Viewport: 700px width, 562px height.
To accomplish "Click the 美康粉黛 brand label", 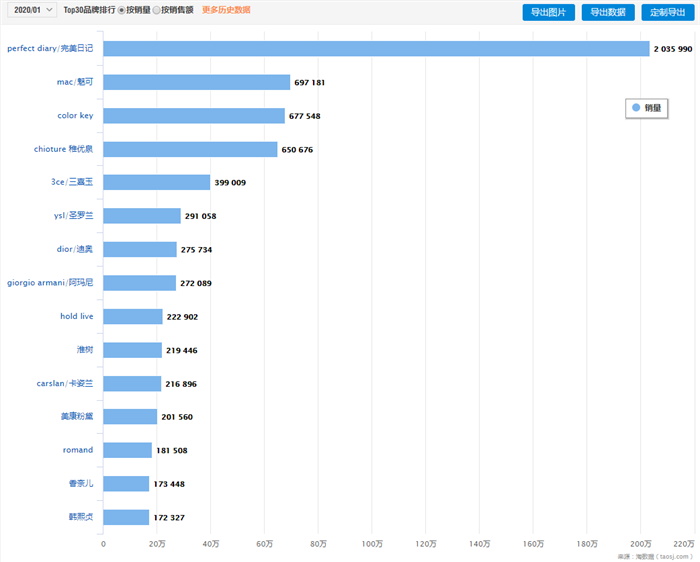I will pos(77,416).
